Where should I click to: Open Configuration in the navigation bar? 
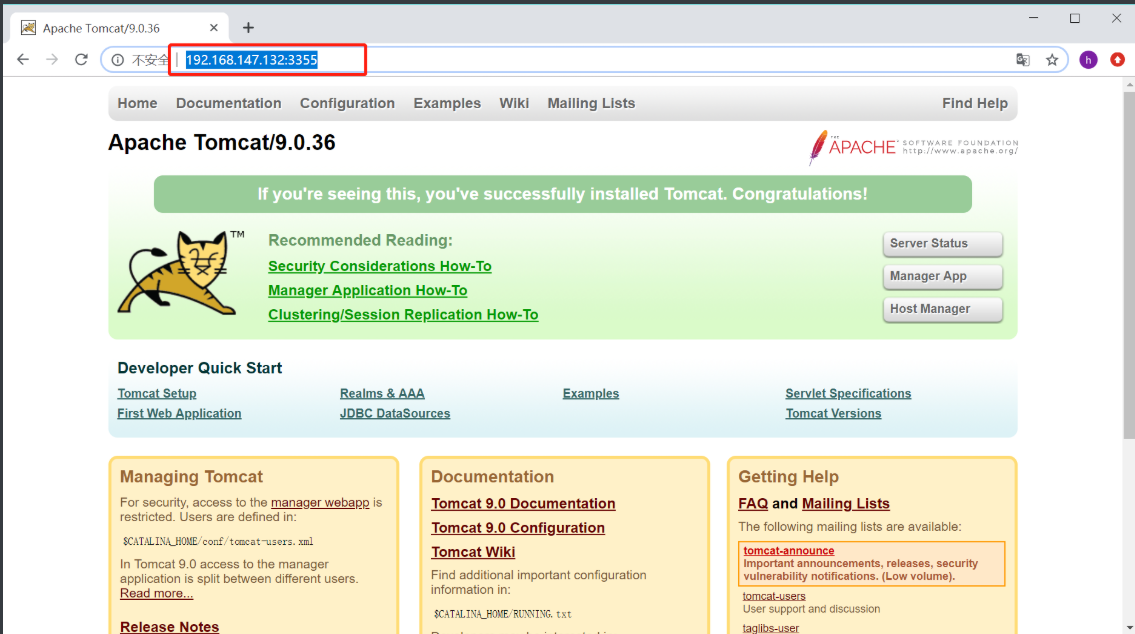point(347,103)
